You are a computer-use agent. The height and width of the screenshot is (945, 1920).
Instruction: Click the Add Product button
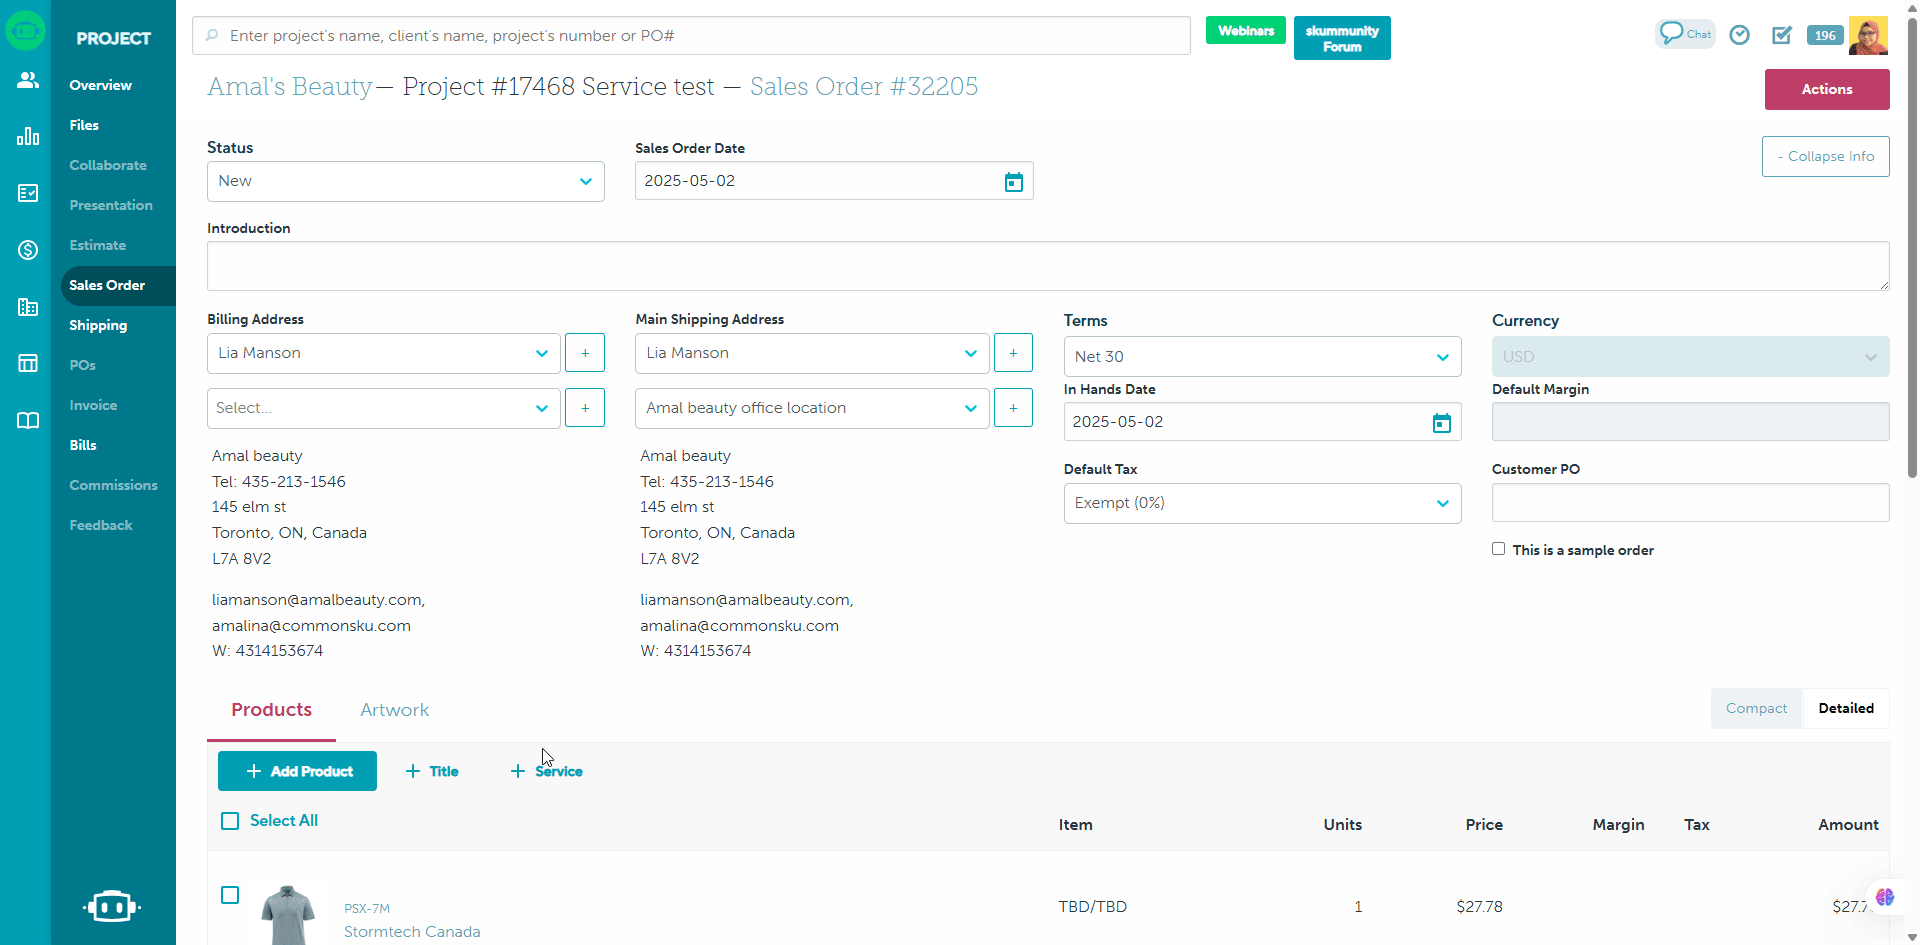[x=297, y=771]
